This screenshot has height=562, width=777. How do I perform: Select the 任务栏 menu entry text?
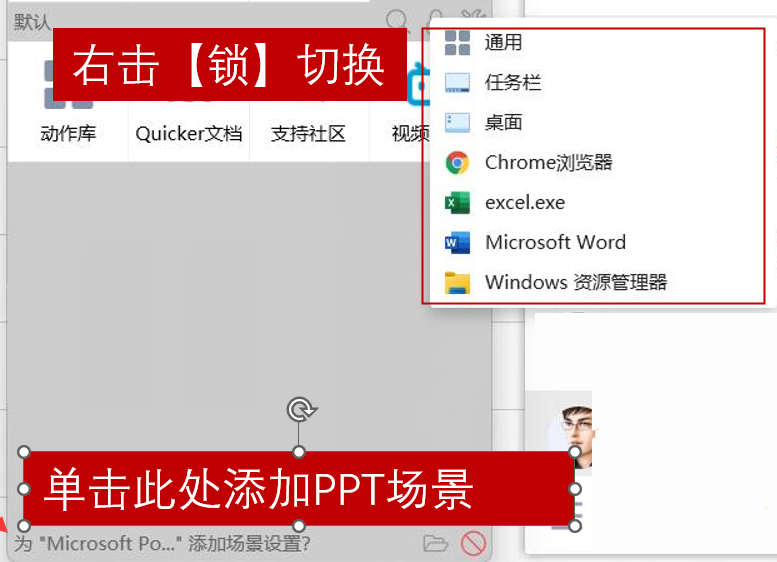click(512, 82)
